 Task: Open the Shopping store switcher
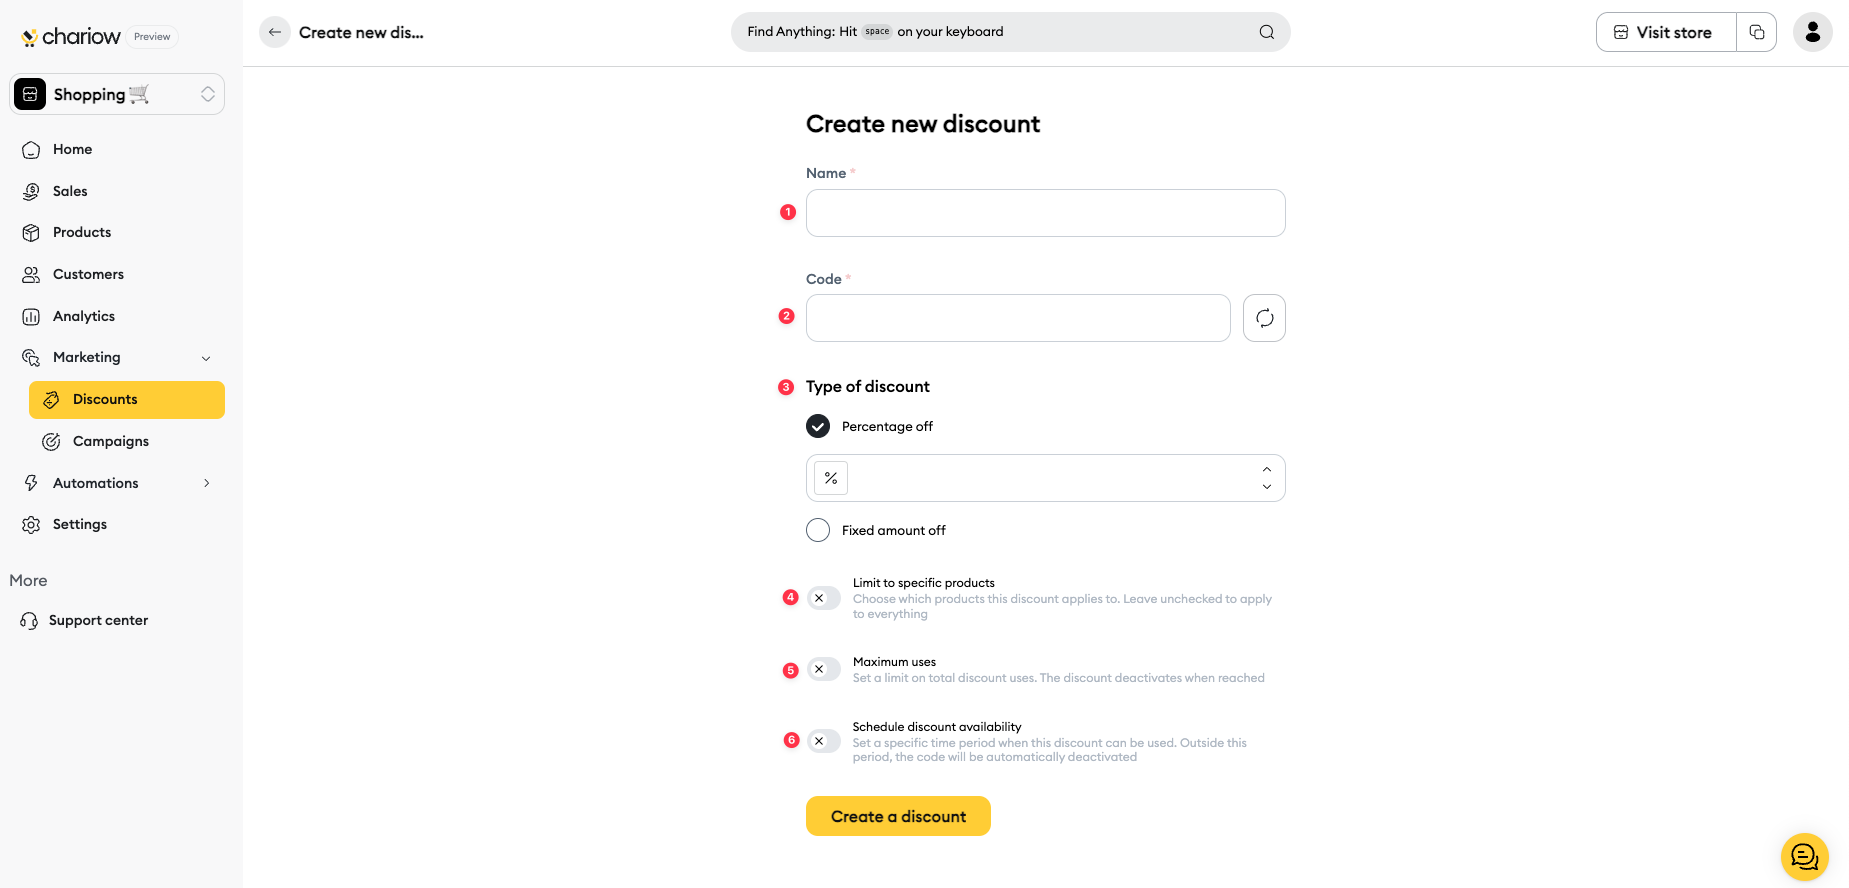click(117, 94)
